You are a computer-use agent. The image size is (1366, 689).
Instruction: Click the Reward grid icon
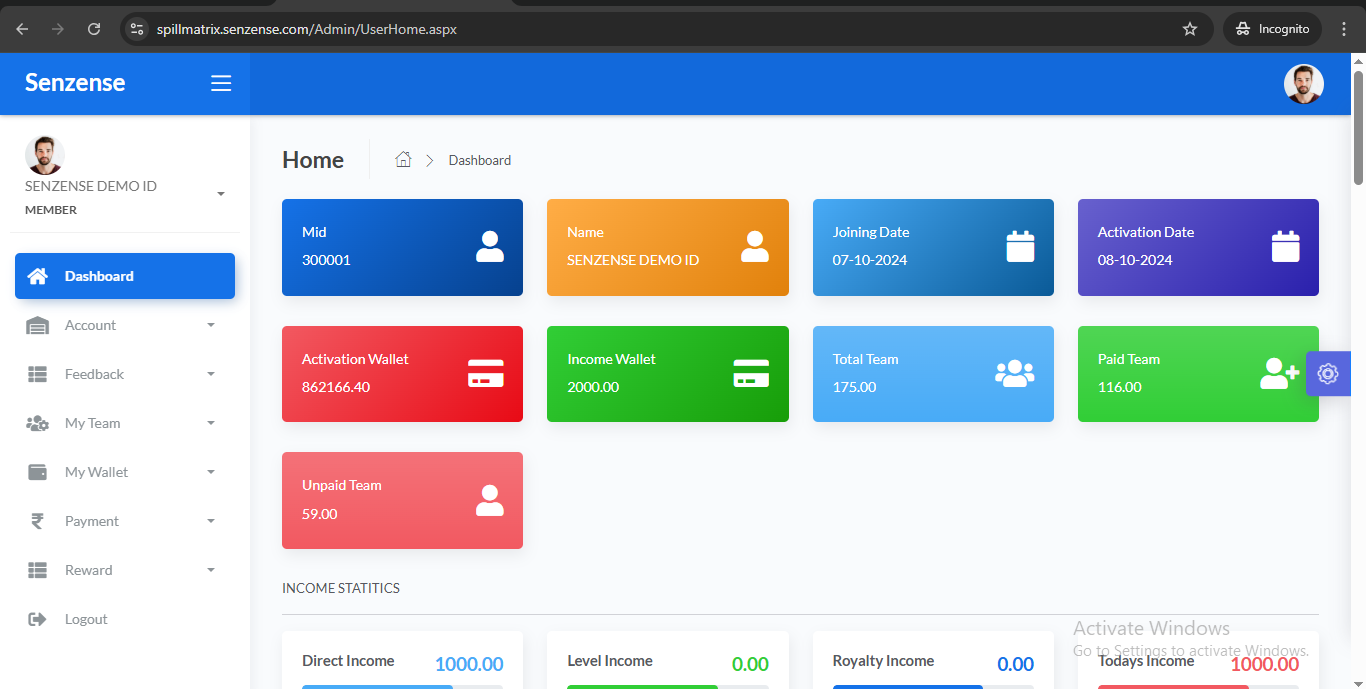pos(37,570)
